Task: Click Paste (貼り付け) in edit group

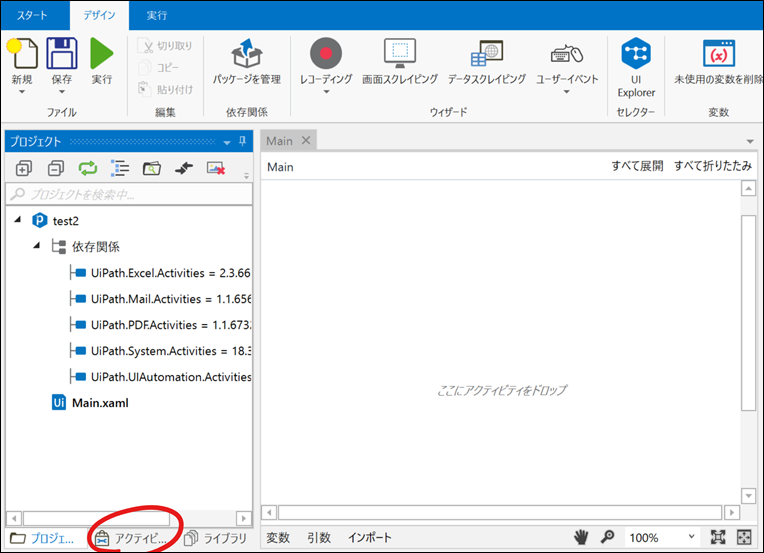Action: point(166,89)
